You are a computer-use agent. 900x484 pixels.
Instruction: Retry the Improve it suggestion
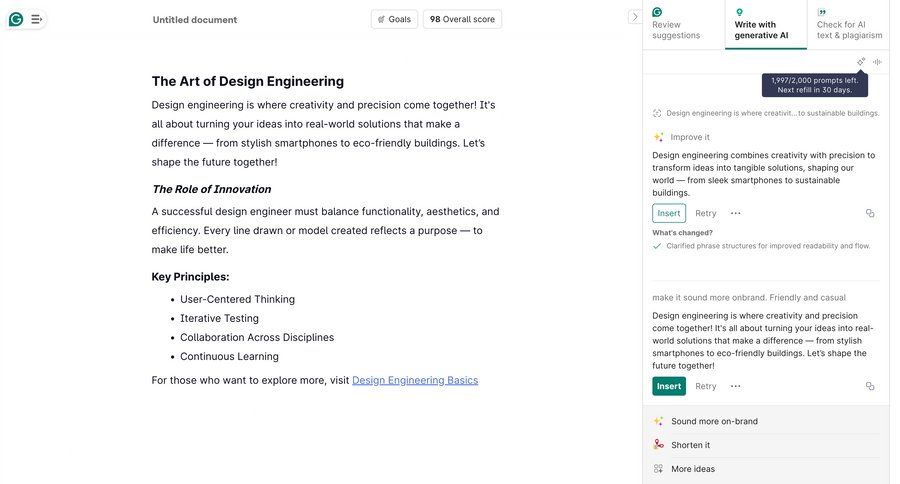[705, 213]
